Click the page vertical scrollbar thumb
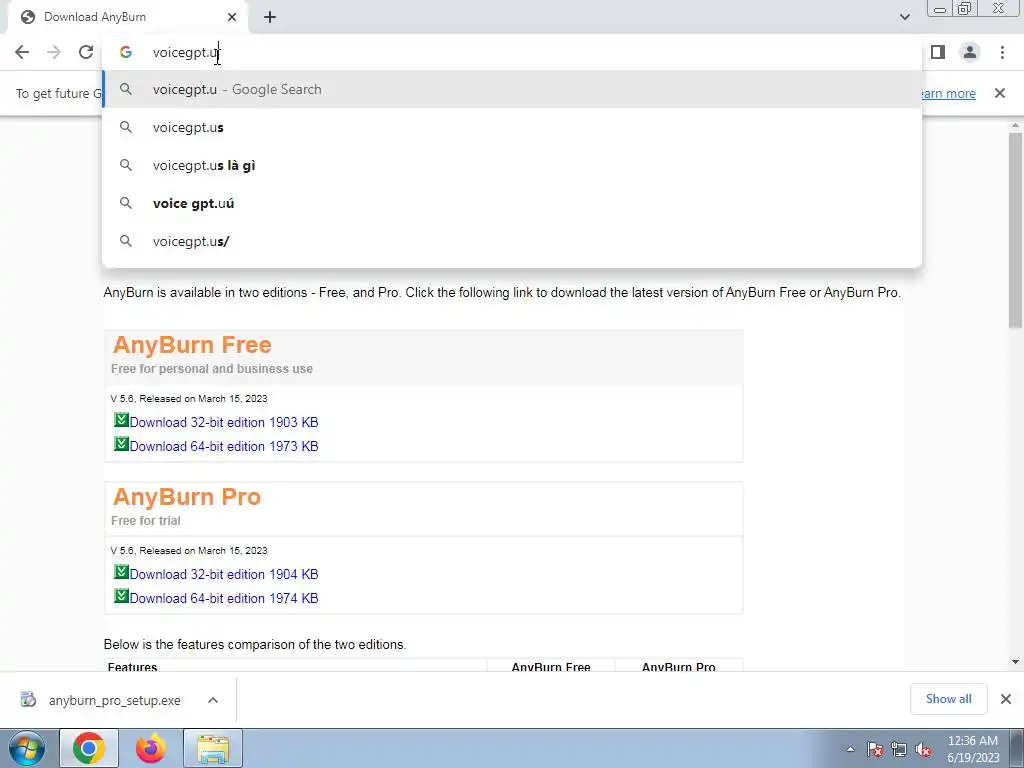The width and height of the screenshot is (1024, 768). [x=1015, y=230]
